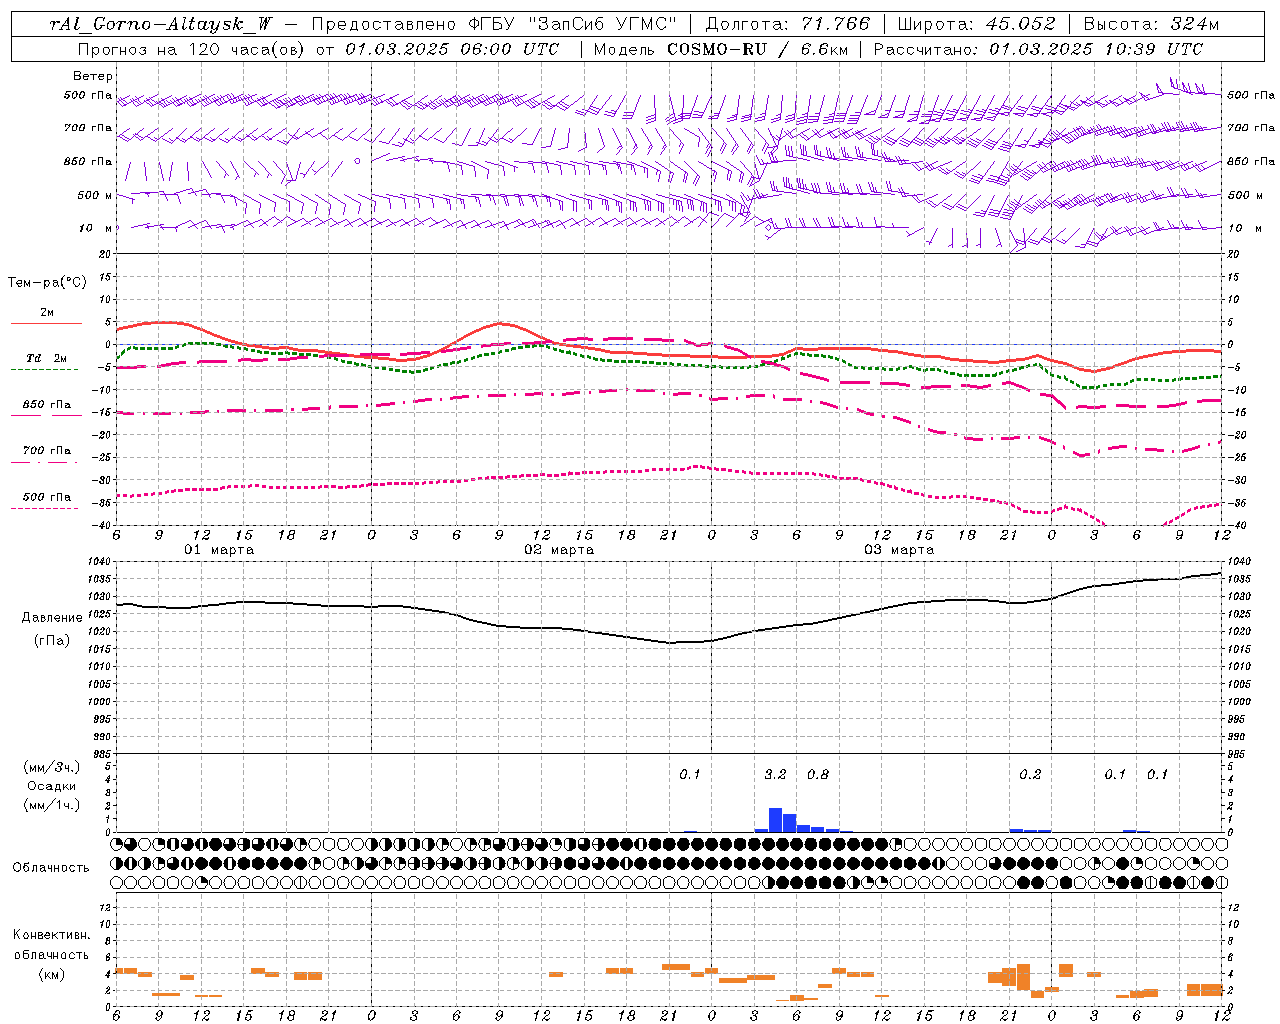Click the (мм/3ч.) precipitation unit label
This screenshot has height=1024, width=1280.
(52, 767)
